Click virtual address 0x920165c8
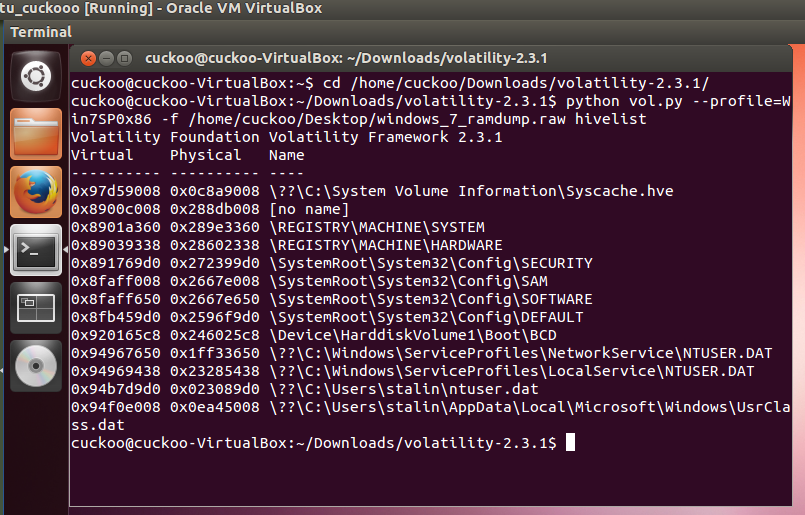The image size is (805, 515). [116, 335]
